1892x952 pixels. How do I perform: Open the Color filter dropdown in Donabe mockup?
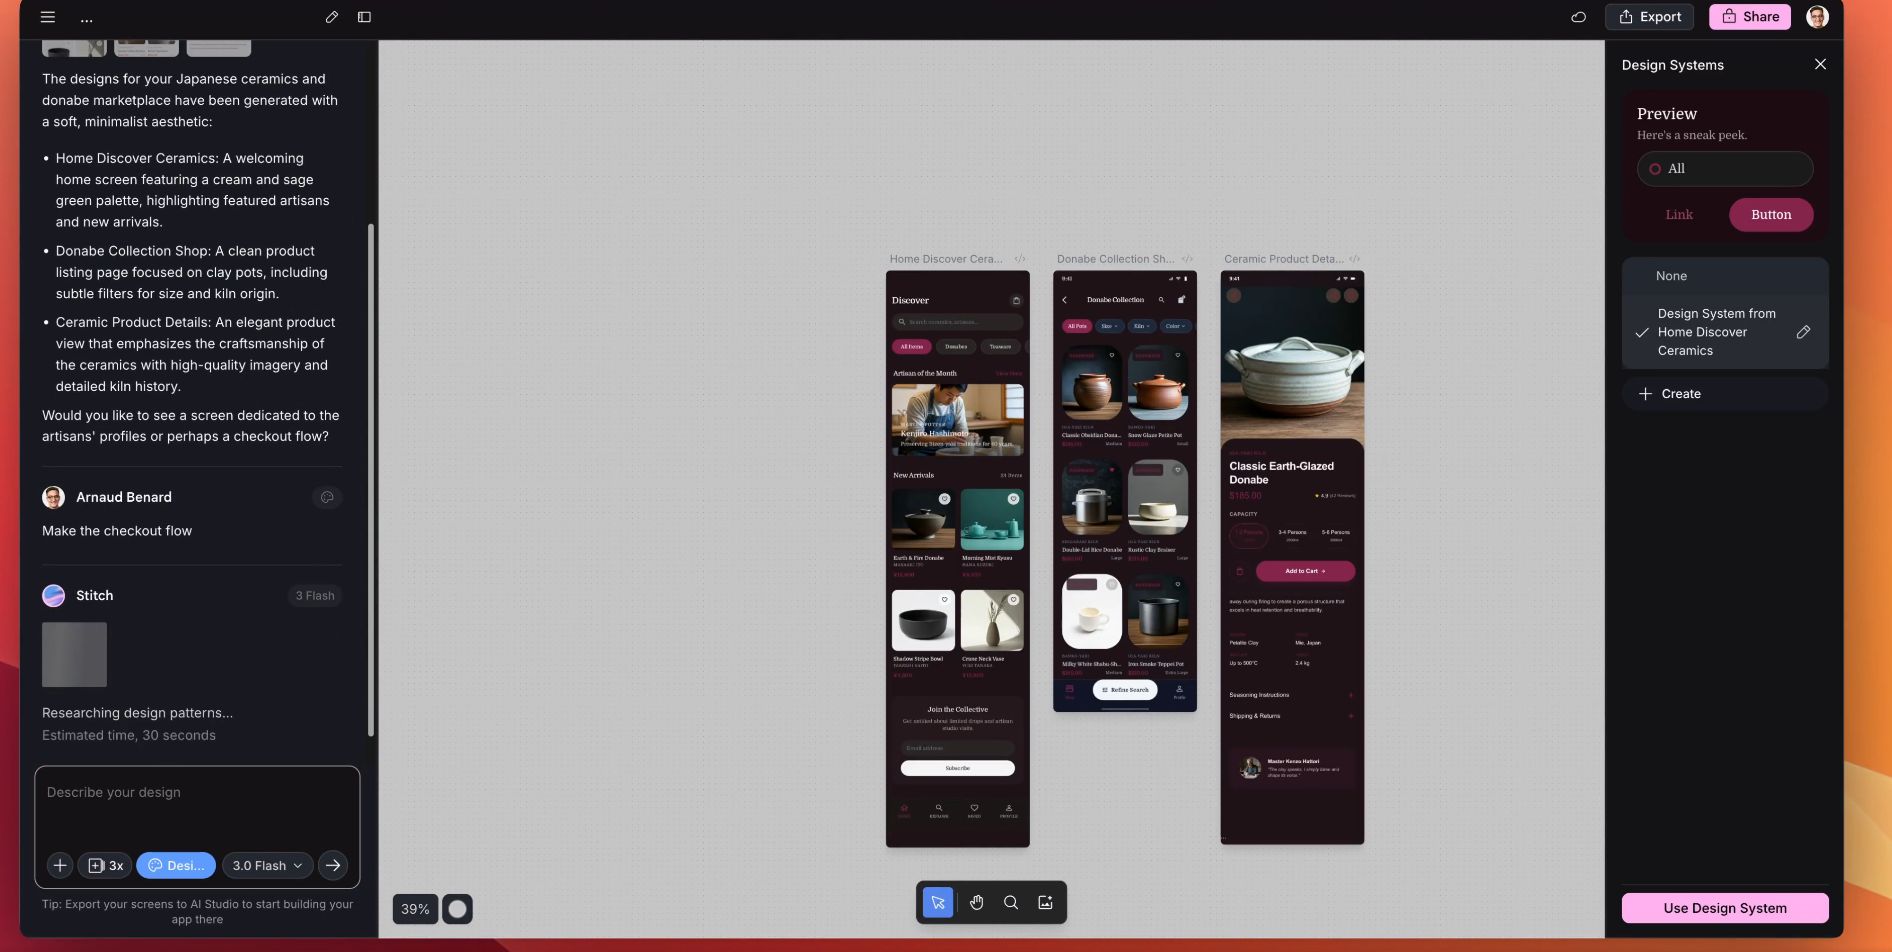tap(1175, 326)
